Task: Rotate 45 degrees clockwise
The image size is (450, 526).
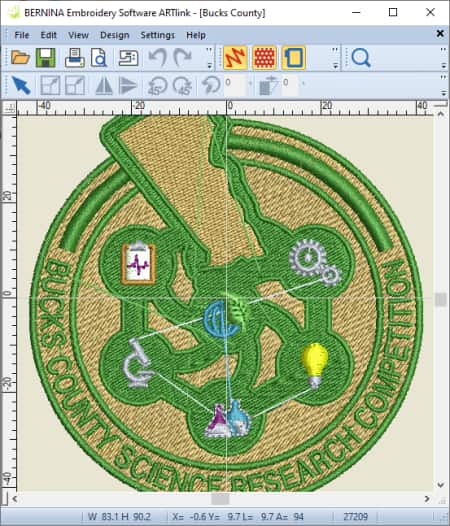Action: tap(183, 85)
